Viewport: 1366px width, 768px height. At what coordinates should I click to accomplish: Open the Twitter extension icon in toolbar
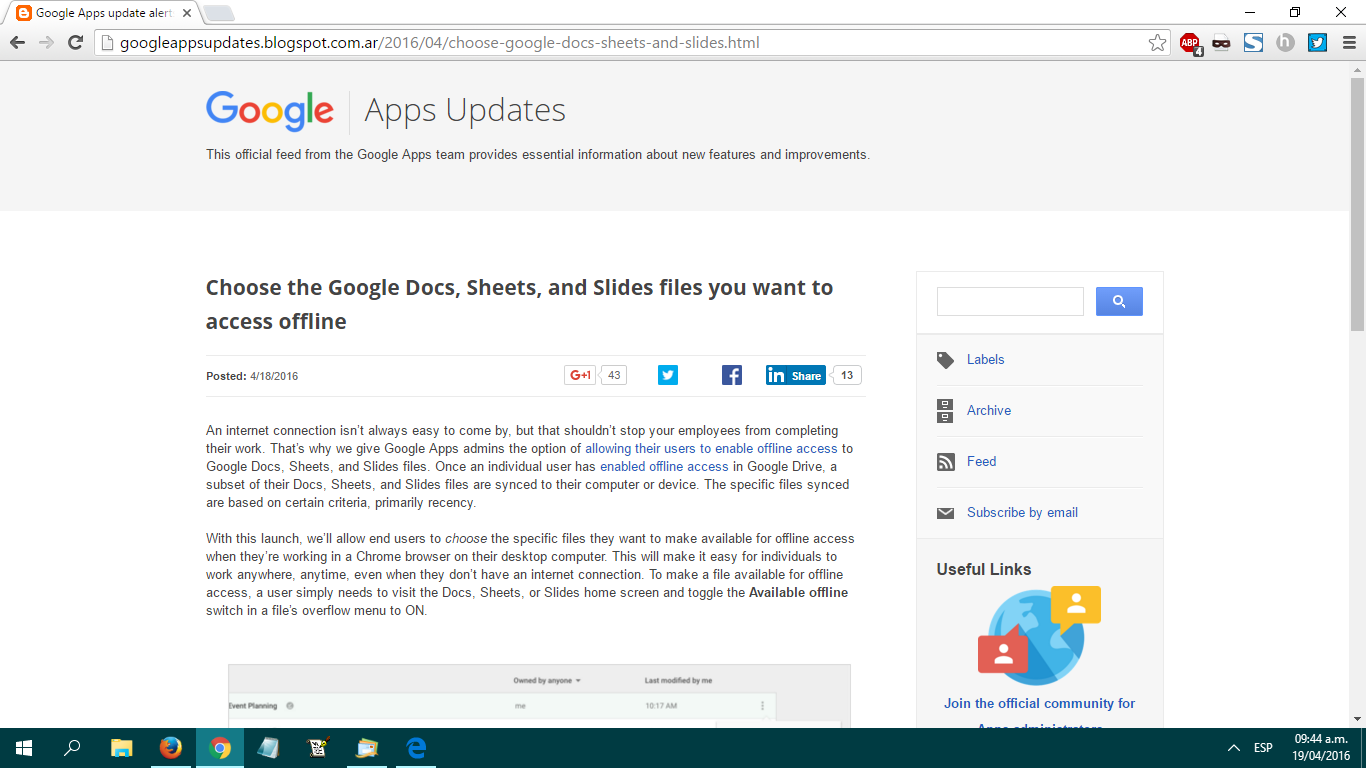coord(1317,42)
